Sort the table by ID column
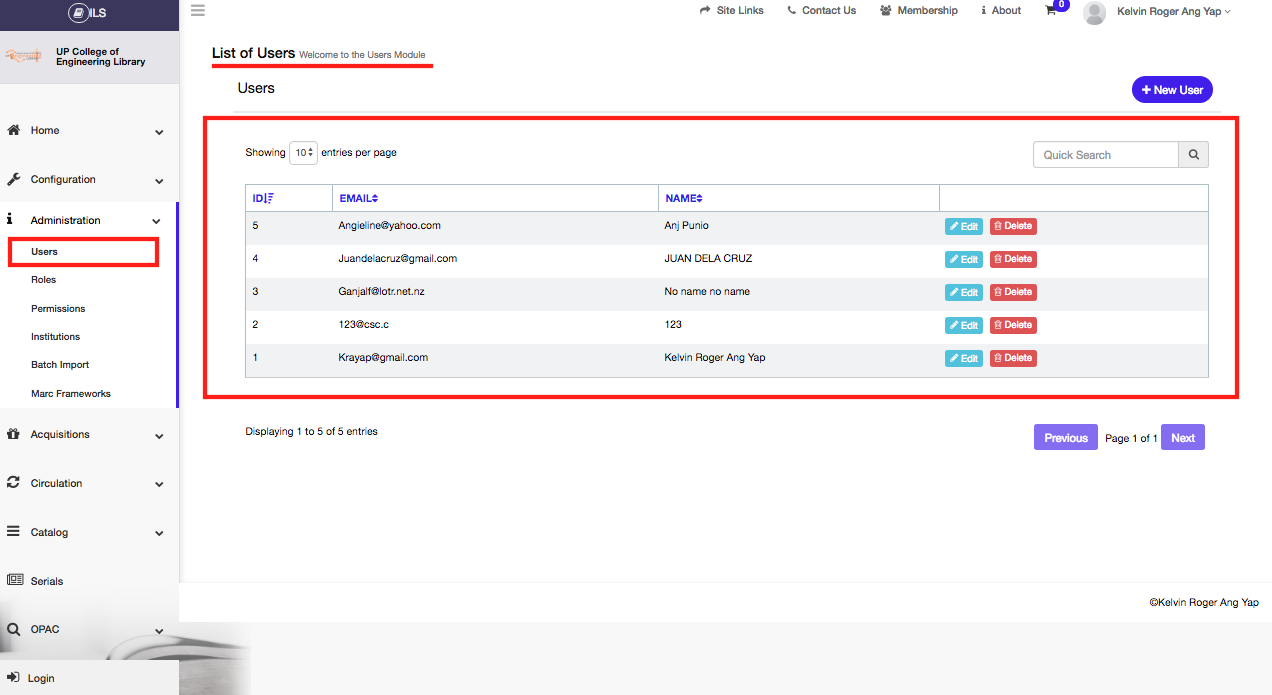 tap(263, 198)
